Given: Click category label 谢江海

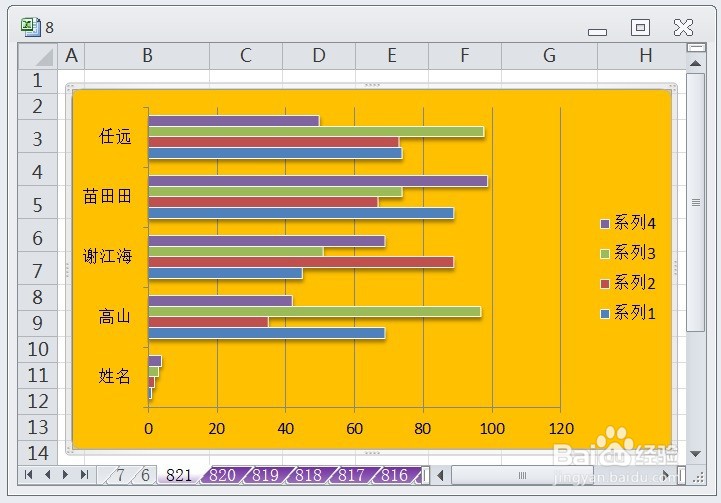Looking at the screenshot, I should 107,256.
